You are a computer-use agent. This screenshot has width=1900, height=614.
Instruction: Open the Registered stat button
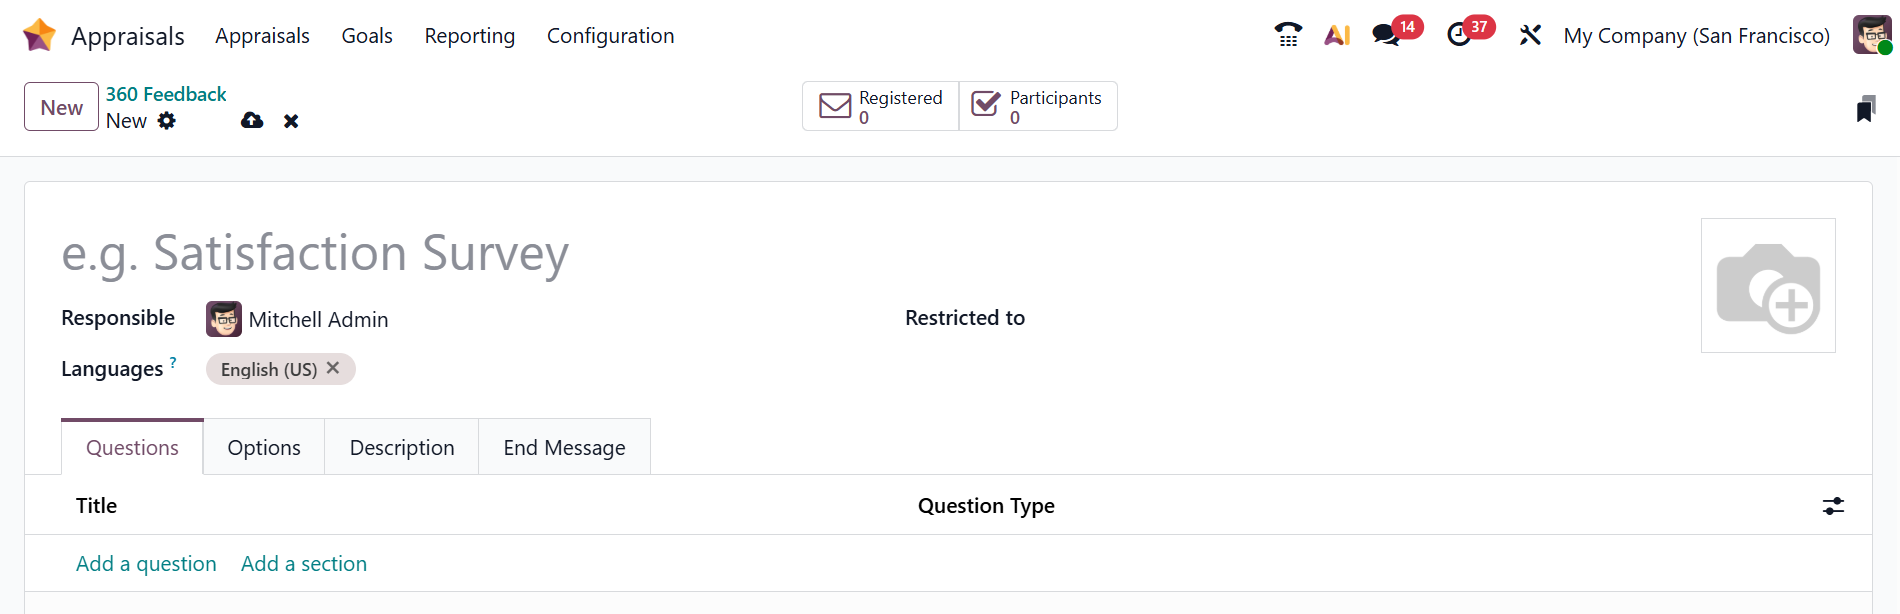[880, 106]
